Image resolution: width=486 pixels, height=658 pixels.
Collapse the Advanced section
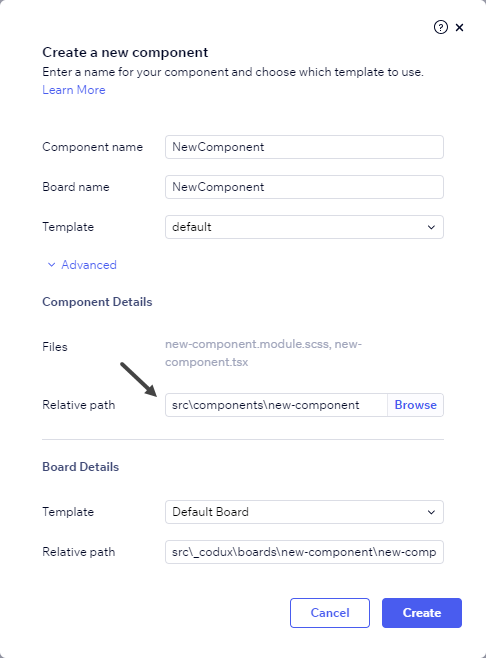click(82, 265)
